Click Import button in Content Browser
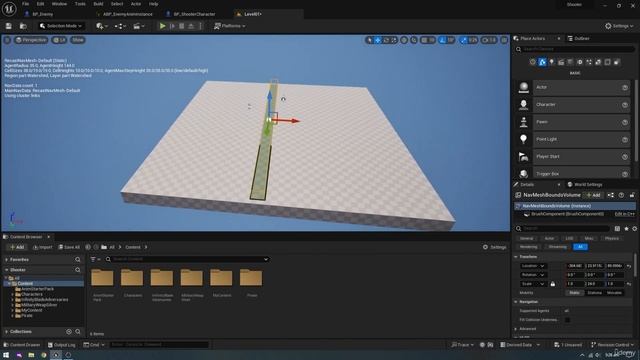 tap(43, 247)
